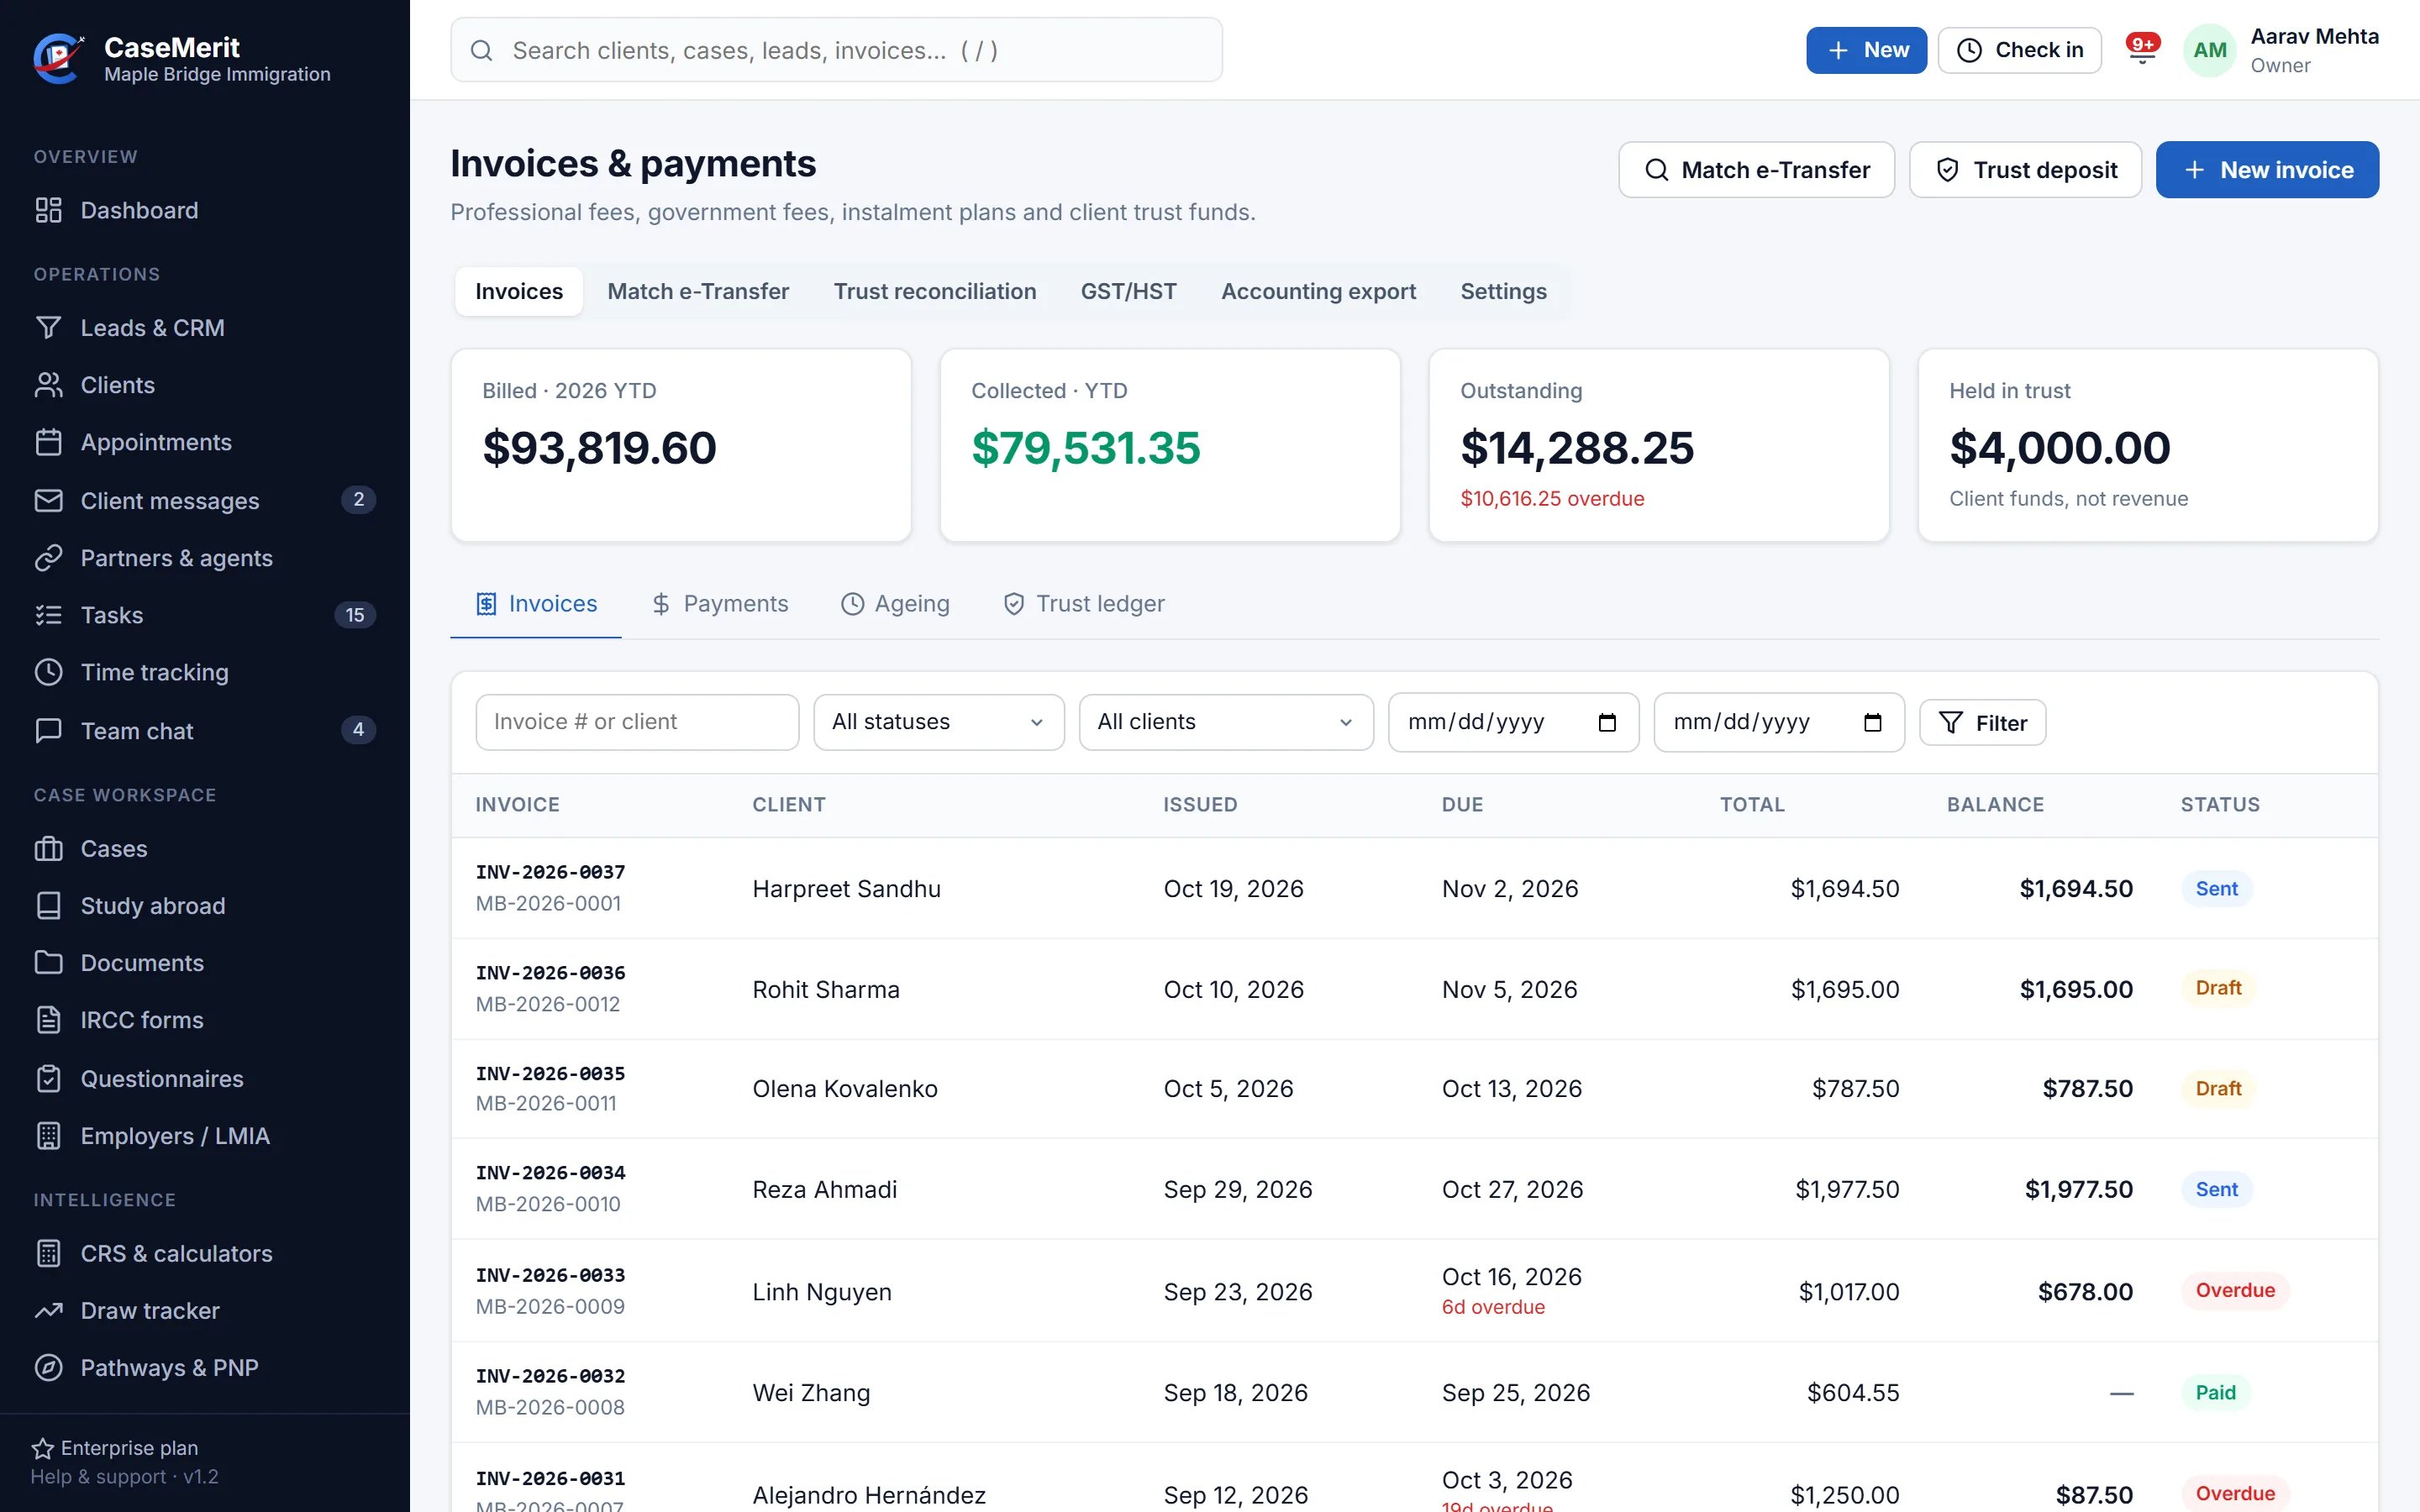
Task: Click client name Olena Kovalenko
Action: [845, 1088]
